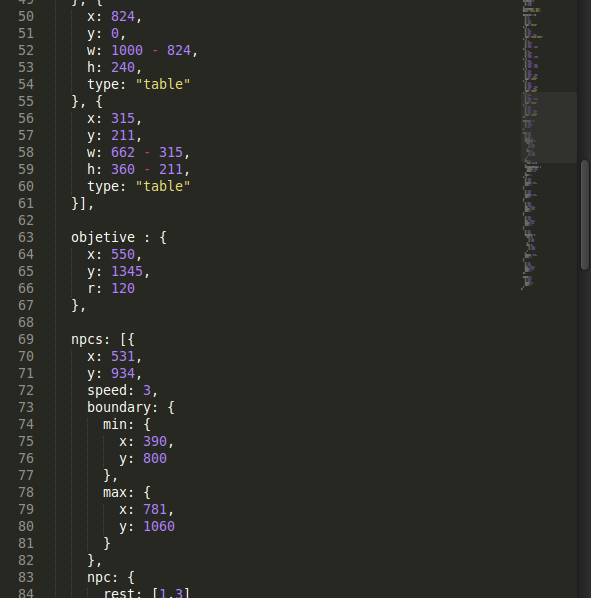The image size is (591, 598).
Task: Click the code text "y: 800"
Action: [x=143, y=458]
